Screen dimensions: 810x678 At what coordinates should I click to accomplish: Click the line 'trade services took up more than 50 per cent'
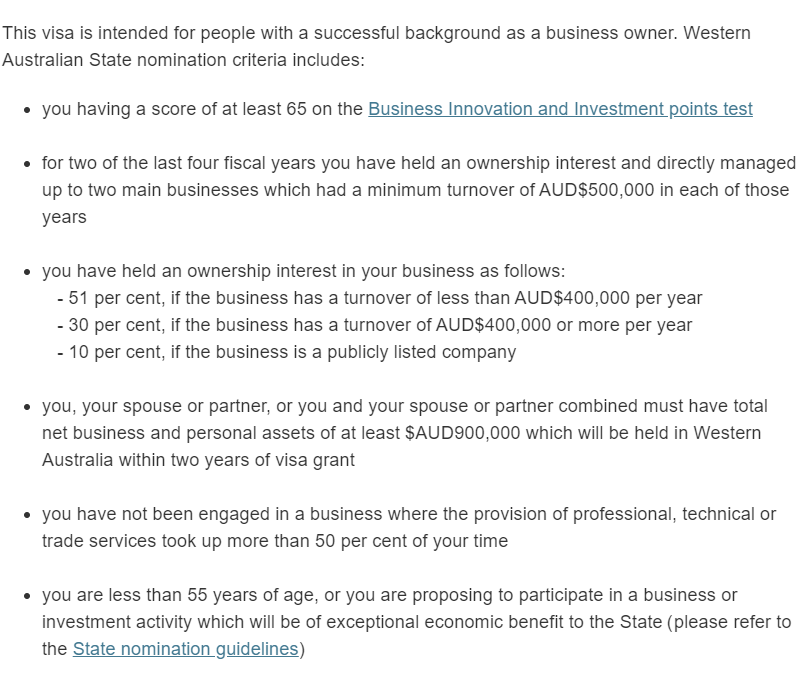click(275, 541)
